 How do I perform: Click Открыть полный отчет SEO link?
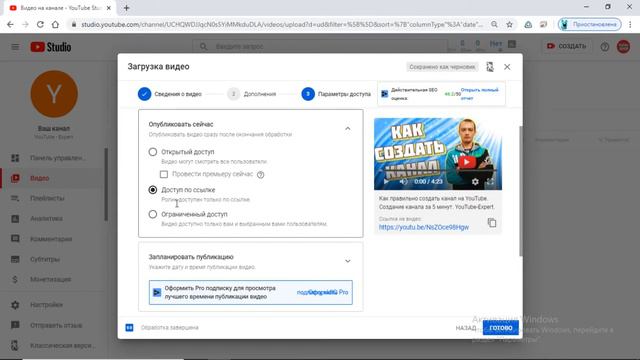(480, 94)
